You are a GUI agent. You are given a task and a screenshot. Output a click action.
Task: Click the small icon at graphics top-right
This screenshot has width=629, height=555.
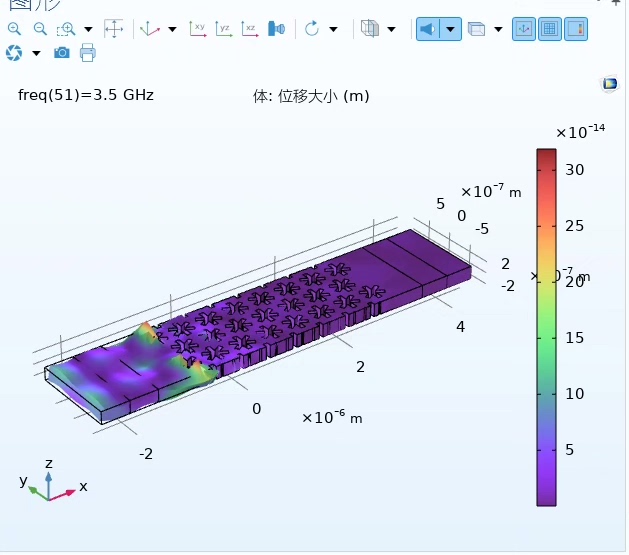[x=610, y=84]
